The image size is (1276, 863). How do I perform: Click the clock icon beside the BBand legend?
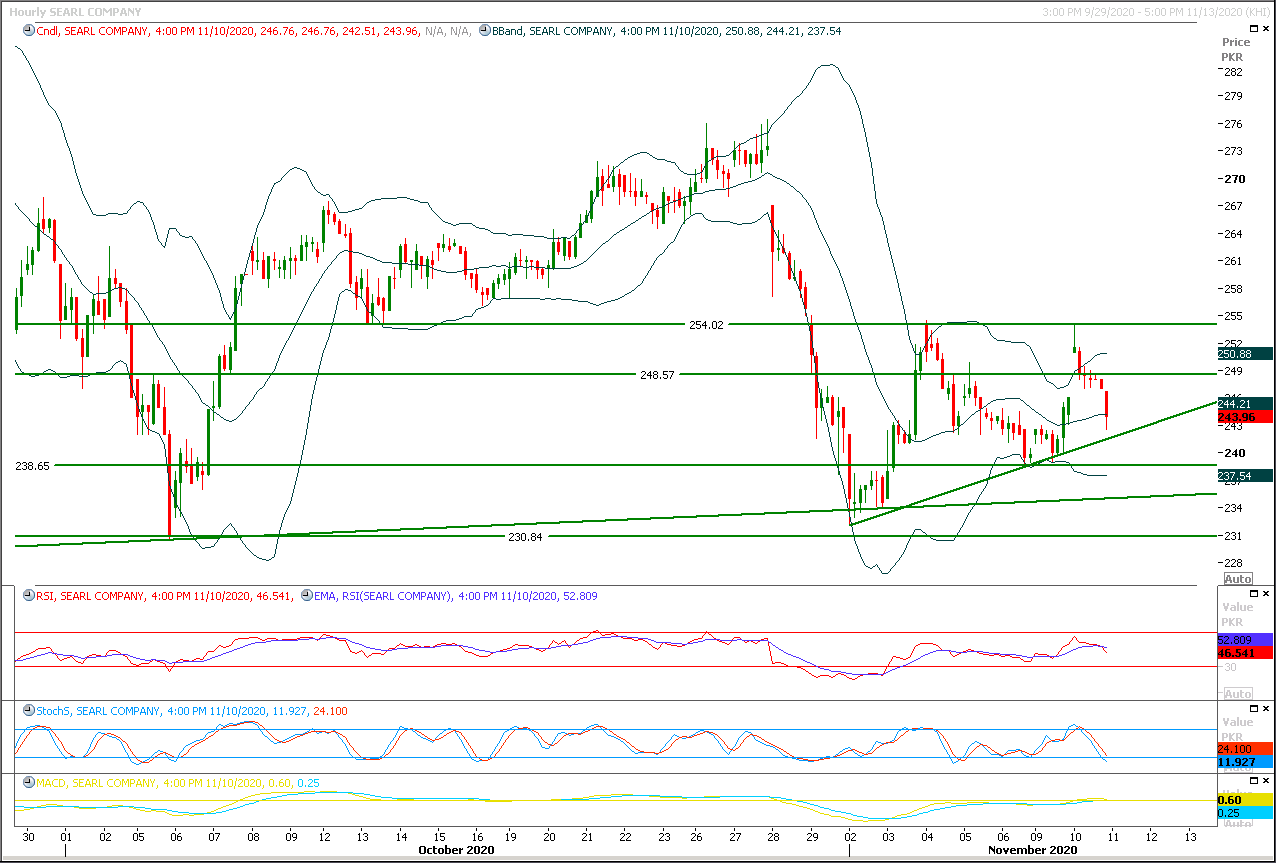[x=484, y=31]
